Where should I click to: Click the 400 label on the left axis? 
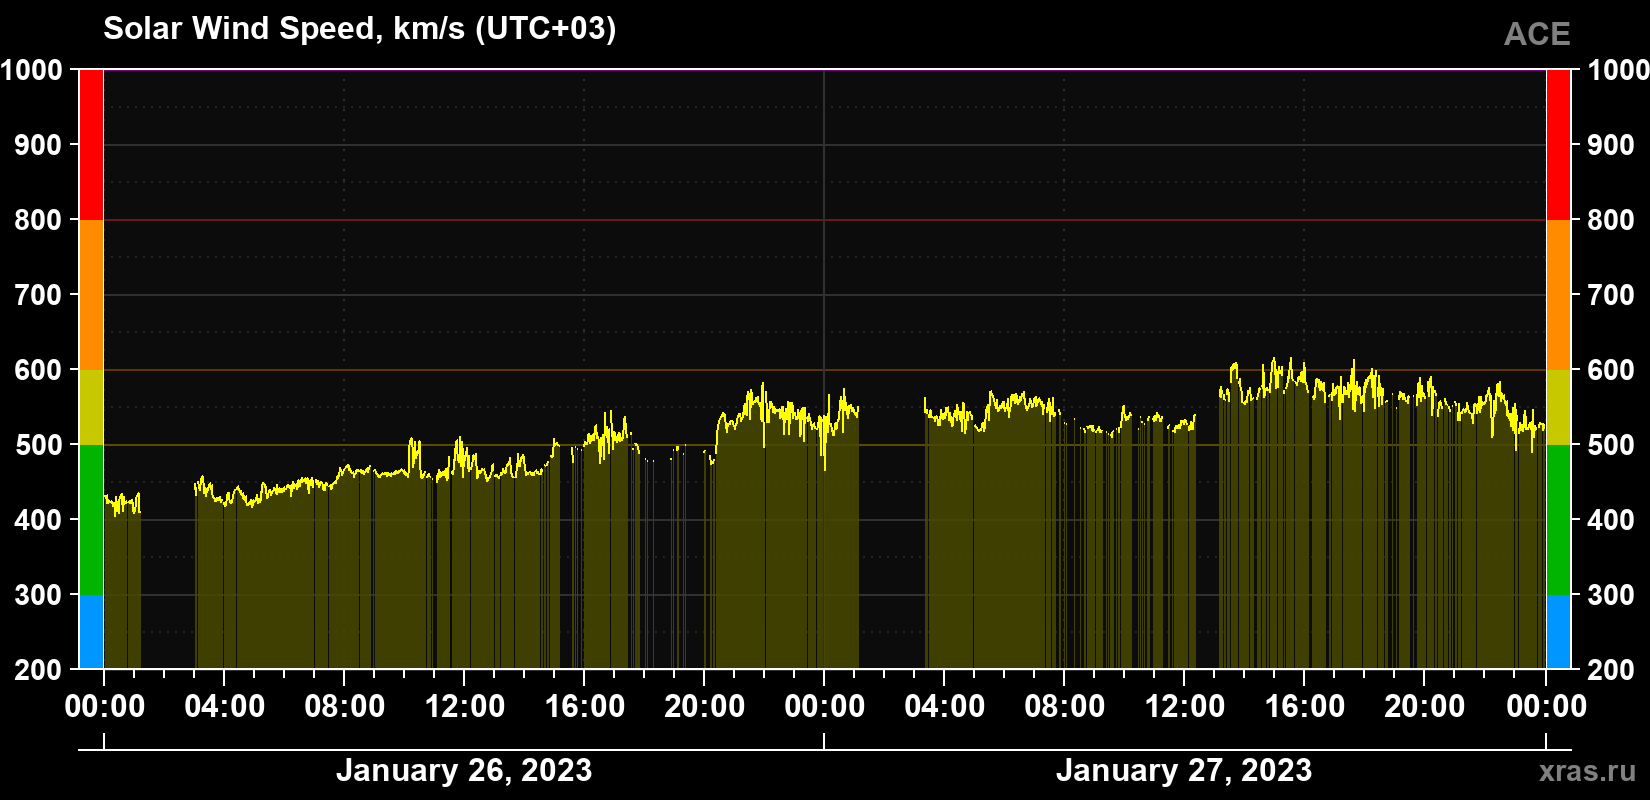(x=39, y=520)
